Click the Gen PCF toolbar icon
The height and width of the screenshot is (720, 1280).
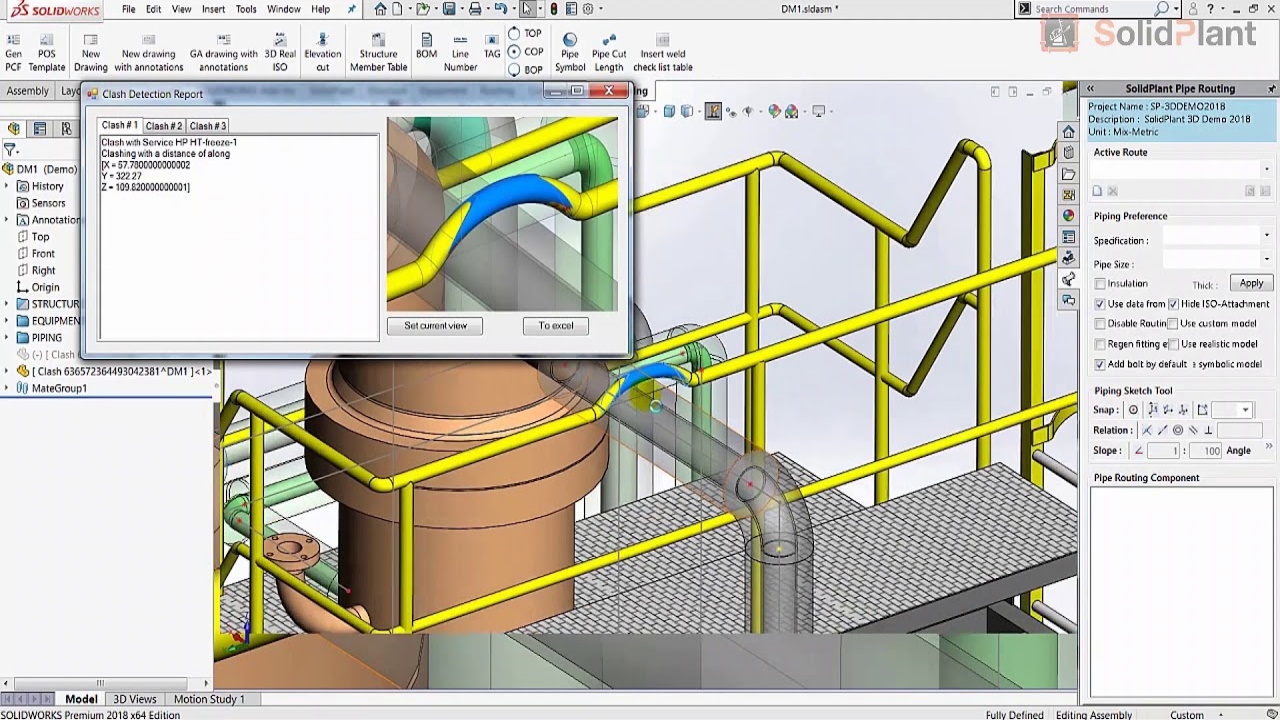[13, 40]
